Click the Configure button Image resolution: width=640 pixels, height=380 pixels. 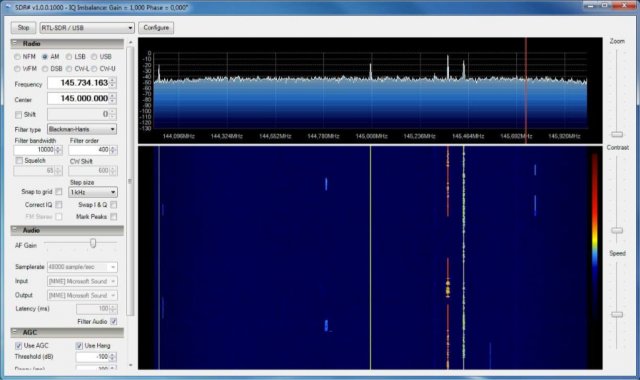[x=156, y=28]
